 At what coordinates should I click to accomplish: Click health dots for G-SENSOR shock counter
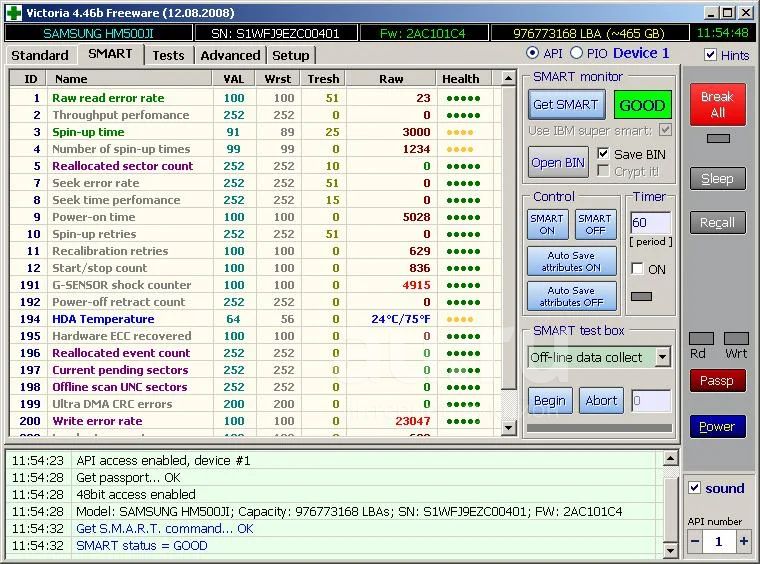click(463, 285)
